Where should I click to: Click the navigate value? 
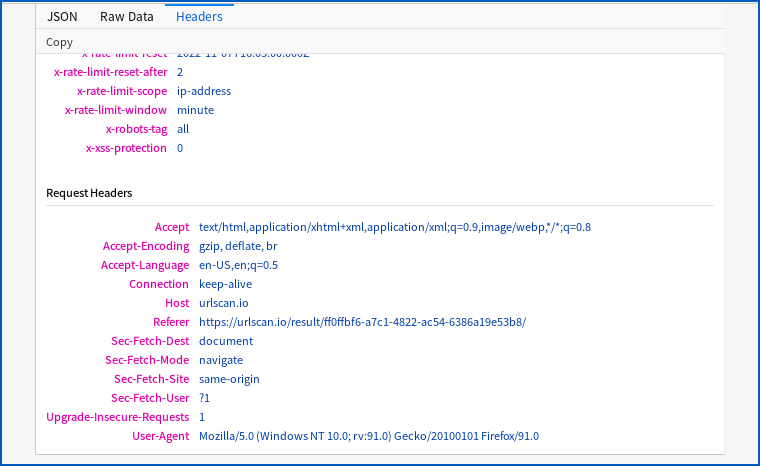tap(221, 360)
